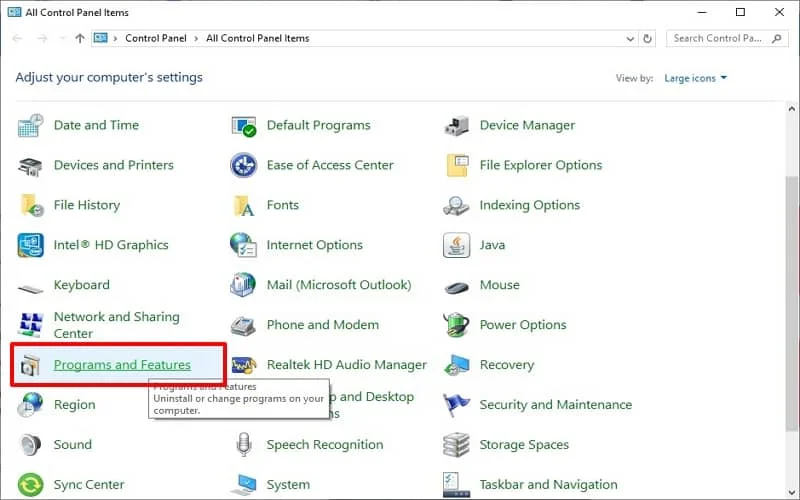Viewport: 800px width, 500px height.
Task: Open the Programs and Features link
Action: click(x=122, y=365)
